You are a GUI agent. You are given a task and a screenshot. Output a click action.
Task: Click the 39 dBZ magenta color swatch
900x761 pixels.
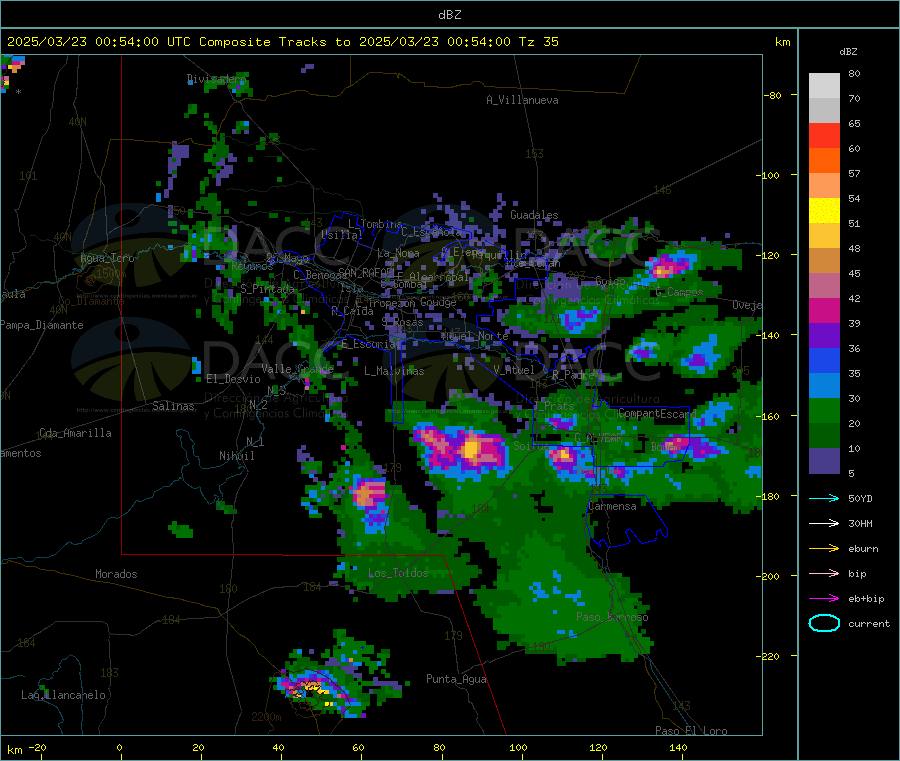tap(824, 310)
